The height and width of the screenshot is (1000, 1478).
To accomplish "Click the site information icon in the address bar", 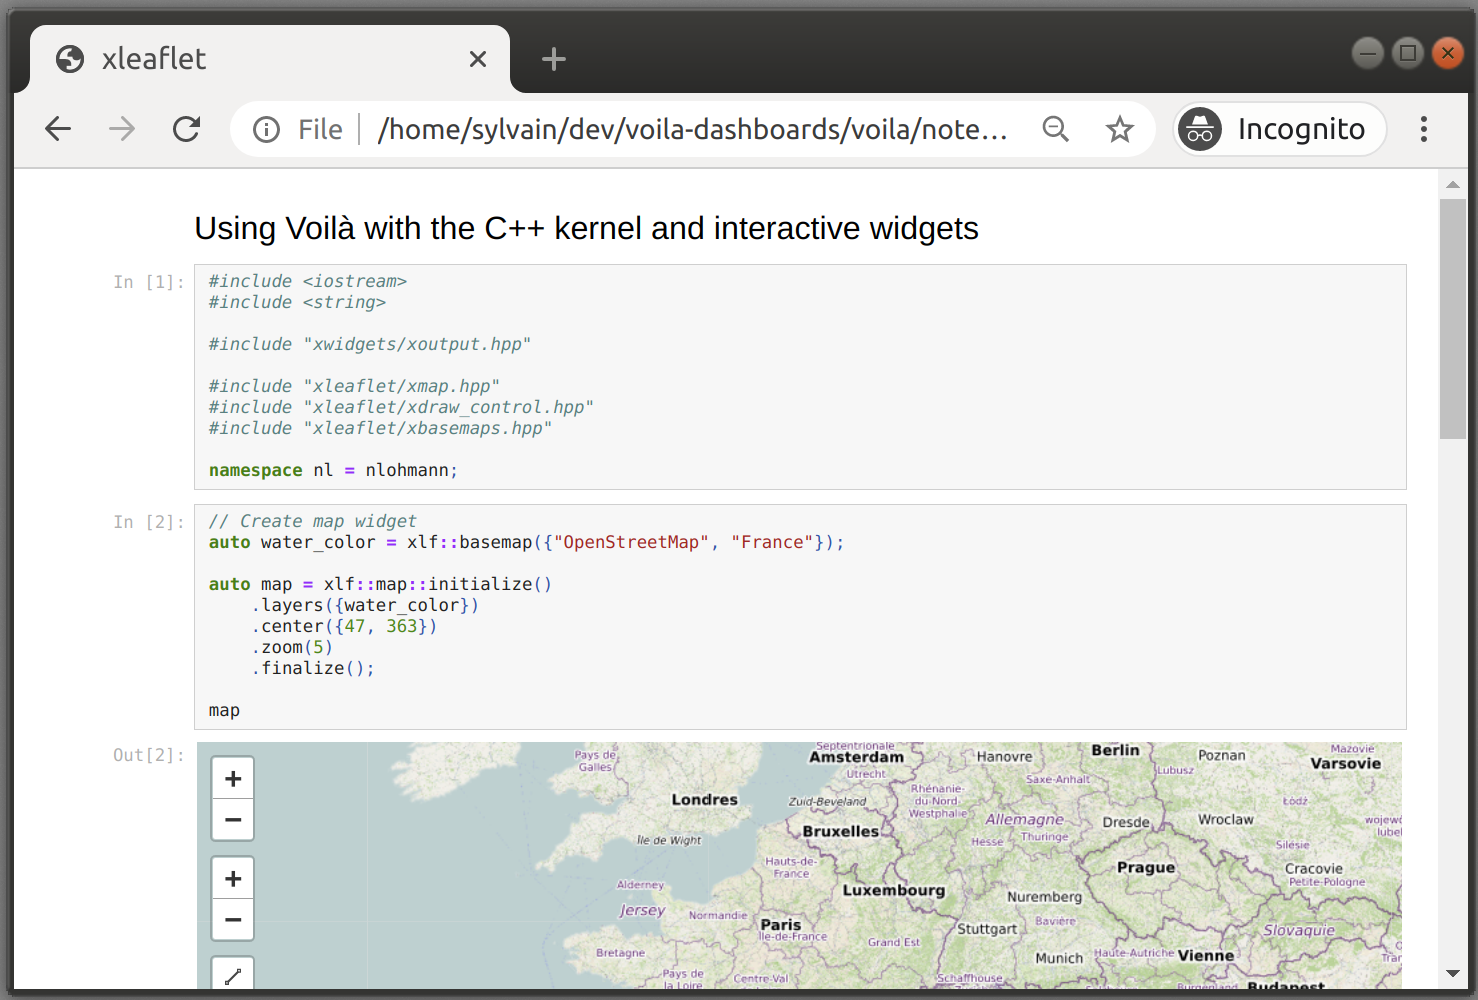I will pyautogui.click(x=265, y=129).
